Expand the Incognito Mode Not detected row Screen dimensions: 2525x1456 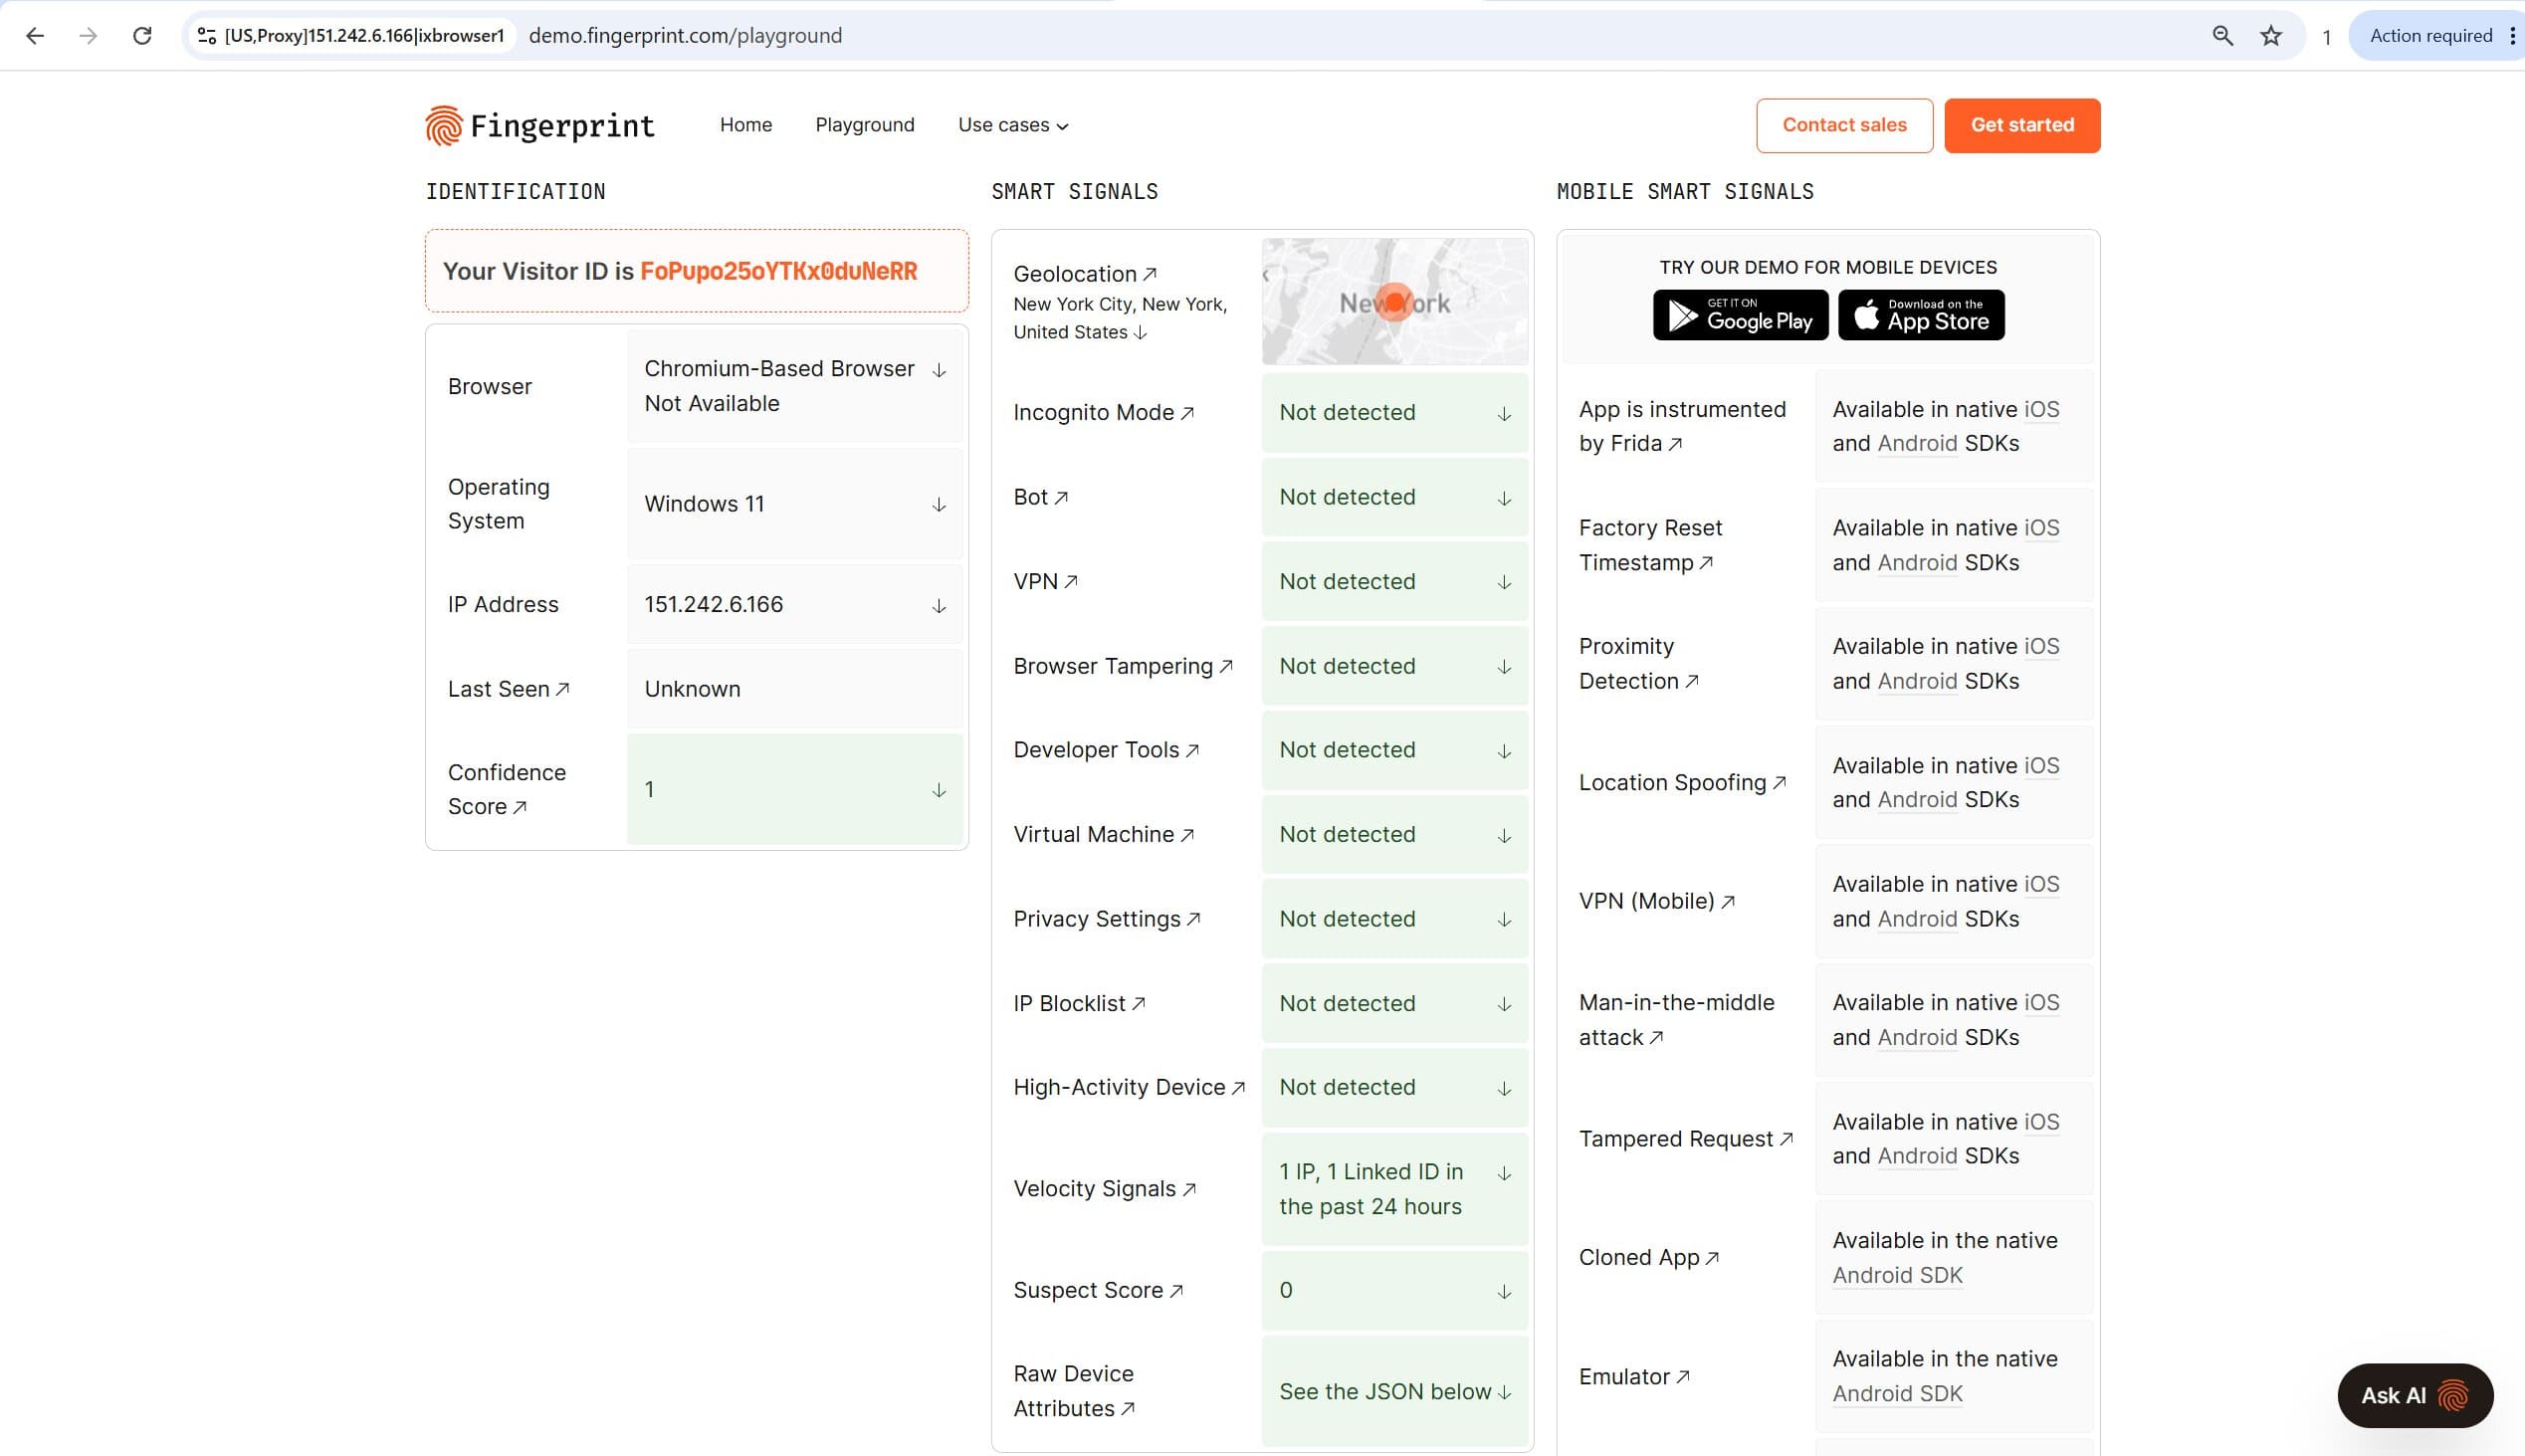click(1395, 412)
